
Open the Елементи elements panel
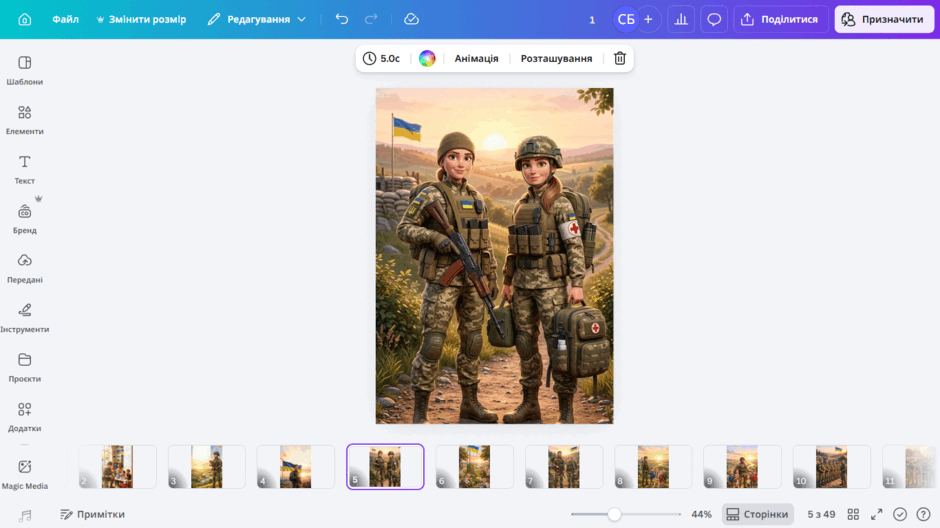25,120
